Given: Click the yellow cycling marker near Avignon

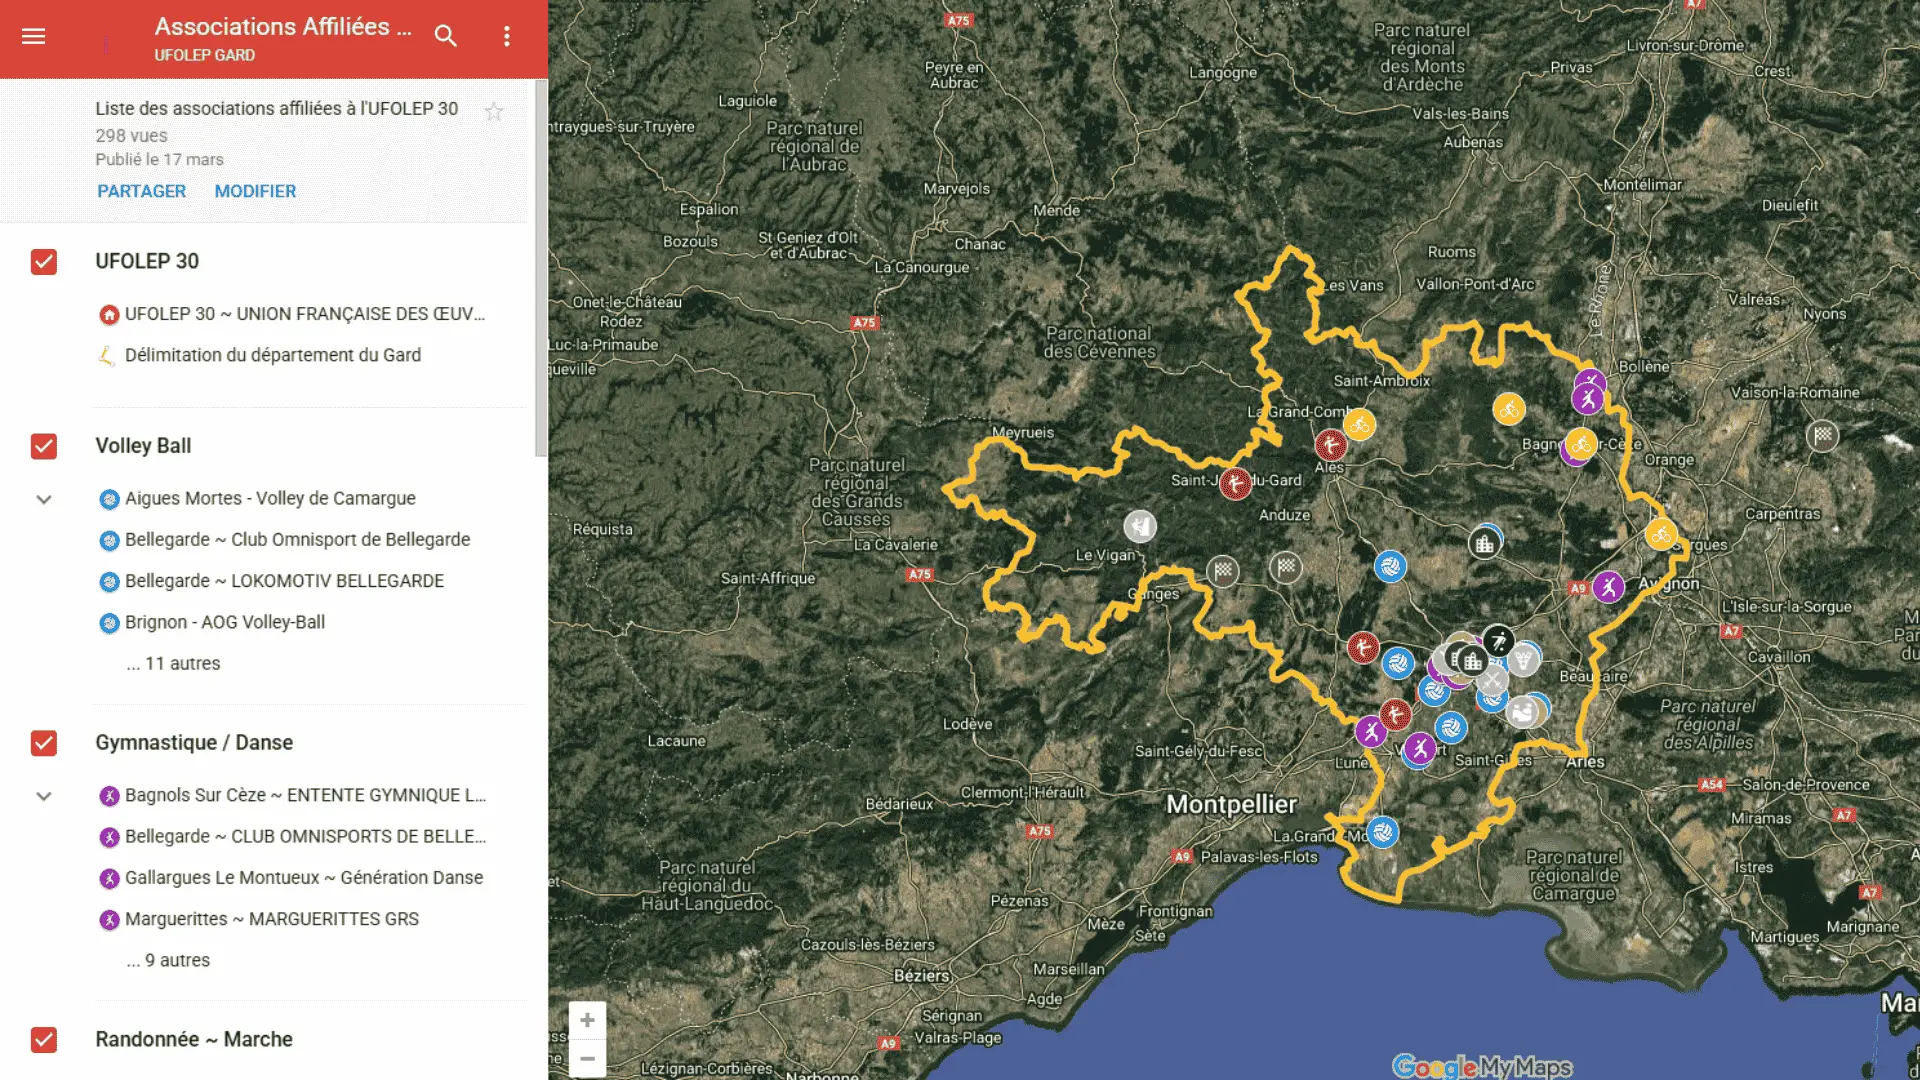Looking at the screenshot, I should coord(1661,534).
